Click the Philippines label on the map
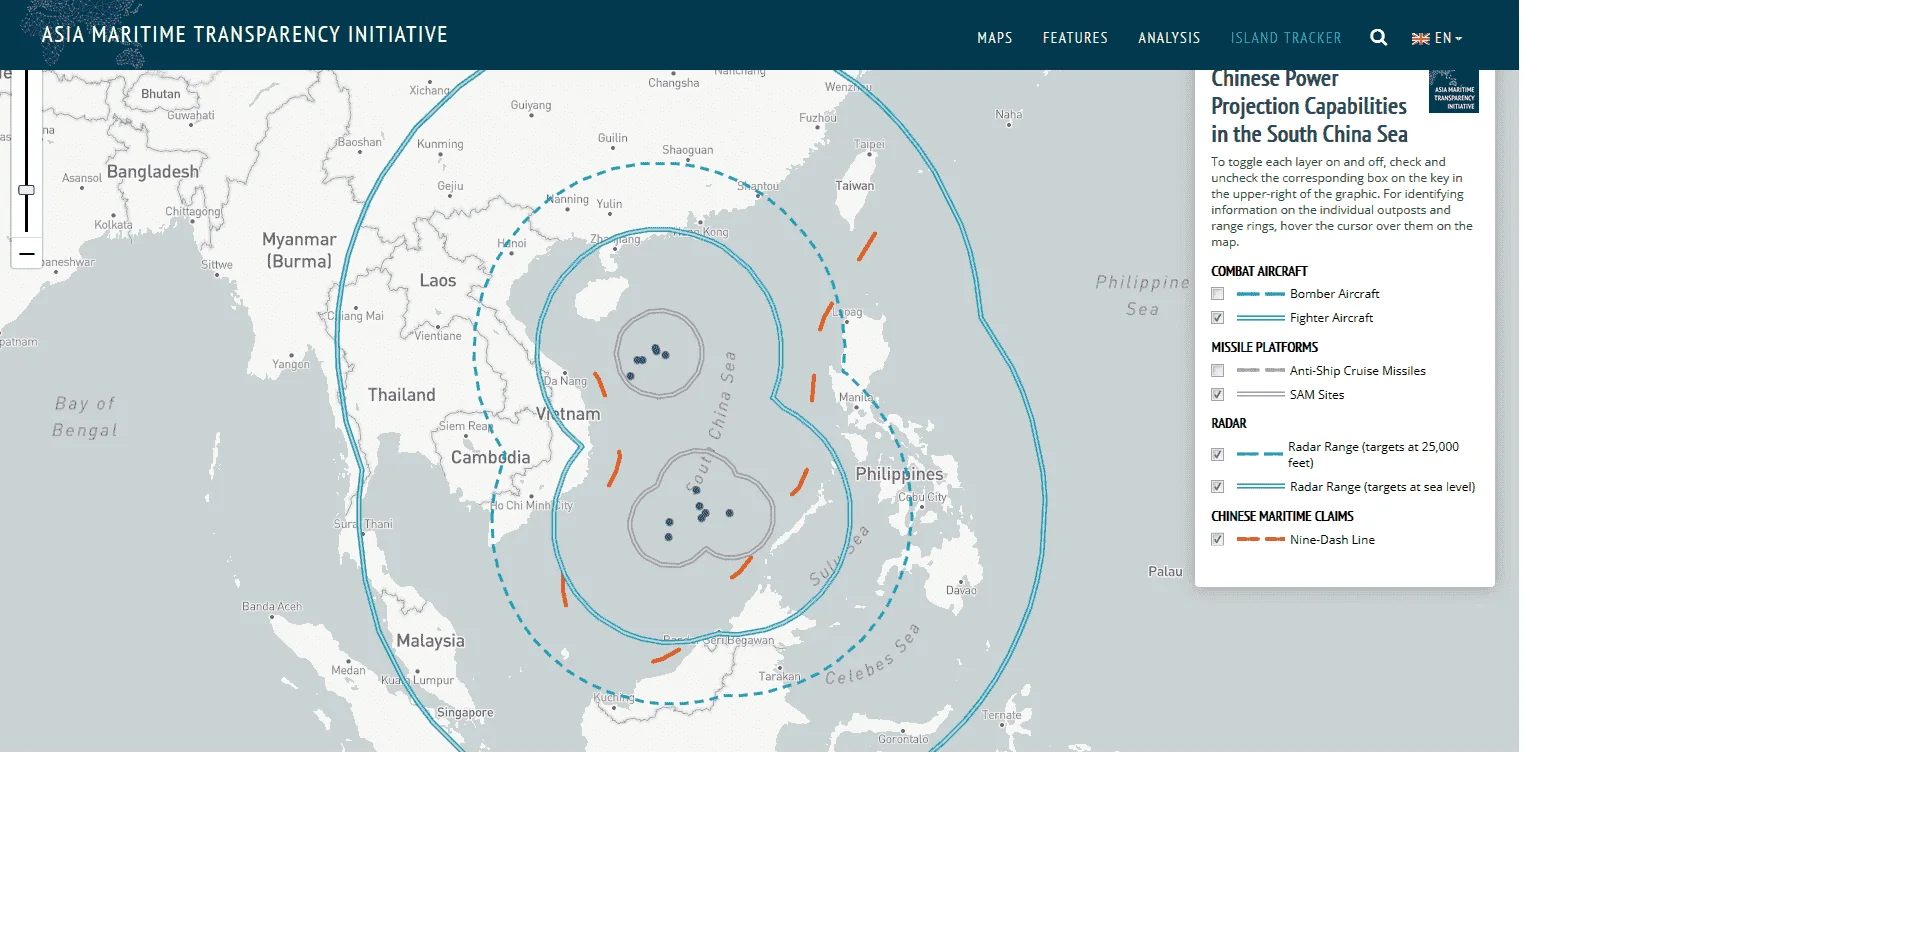1920x940 pixels. pyautogui.click(x=899, y=474)
